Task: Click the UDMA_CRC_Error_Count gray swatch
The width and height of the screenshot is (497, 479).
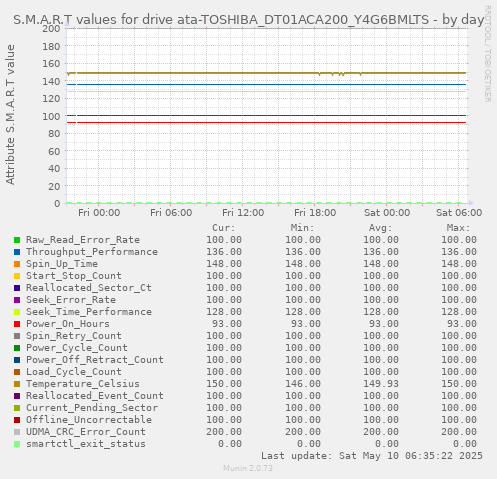Action: 17,432
